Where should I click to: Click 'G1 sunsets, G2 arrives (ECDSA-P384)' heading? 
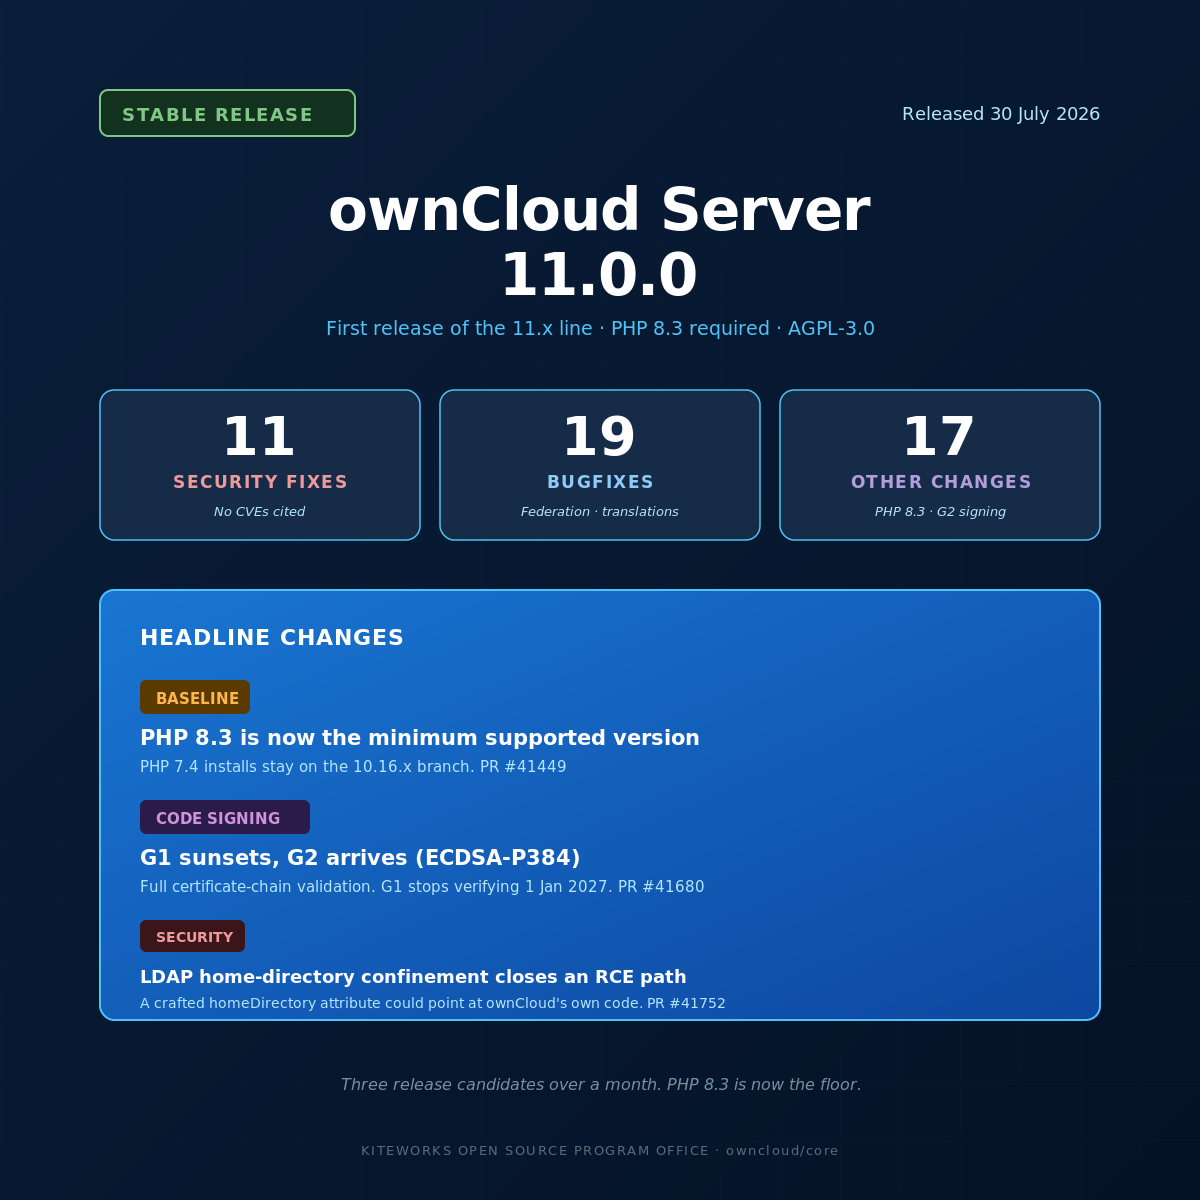pos(360,858)
